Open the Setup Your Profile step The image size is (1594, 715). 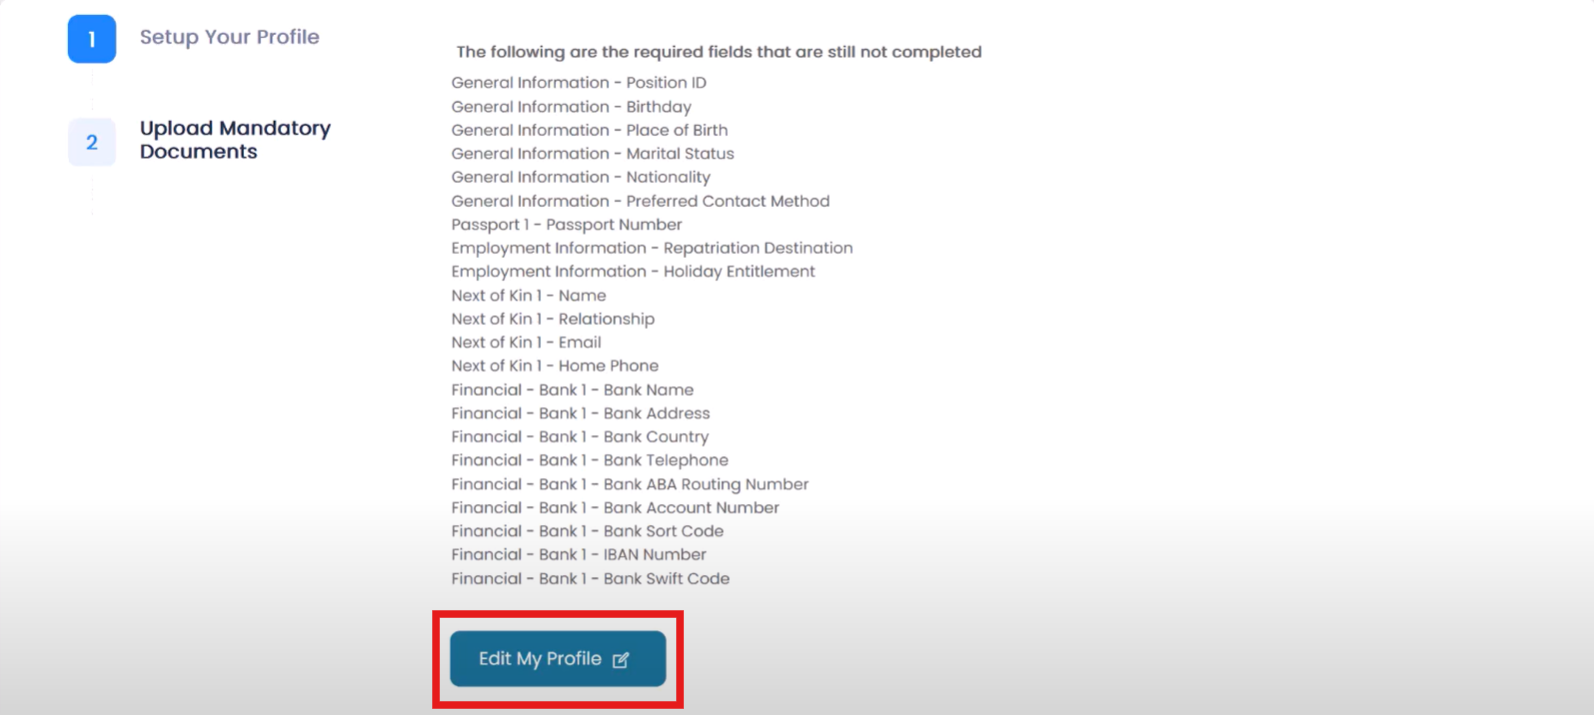[x=230, y=37]
